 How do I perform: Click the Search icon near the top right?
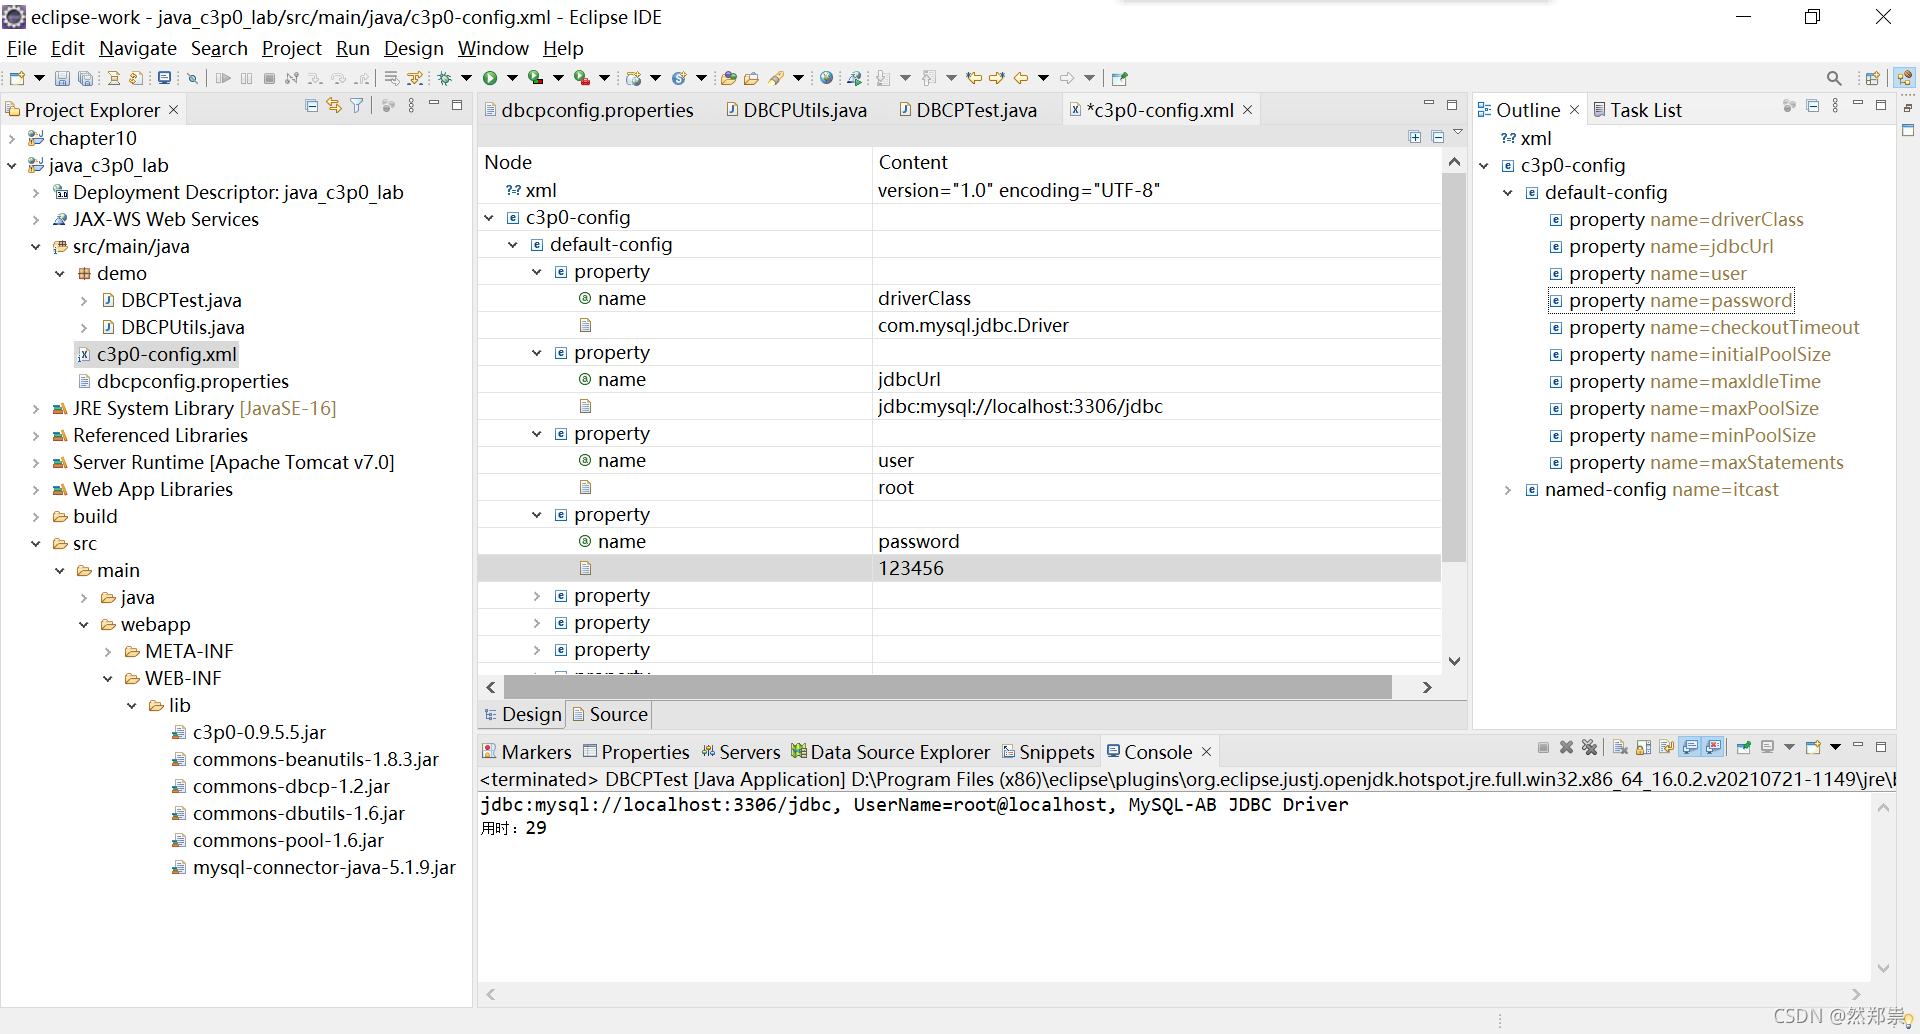click(1835, 78)
